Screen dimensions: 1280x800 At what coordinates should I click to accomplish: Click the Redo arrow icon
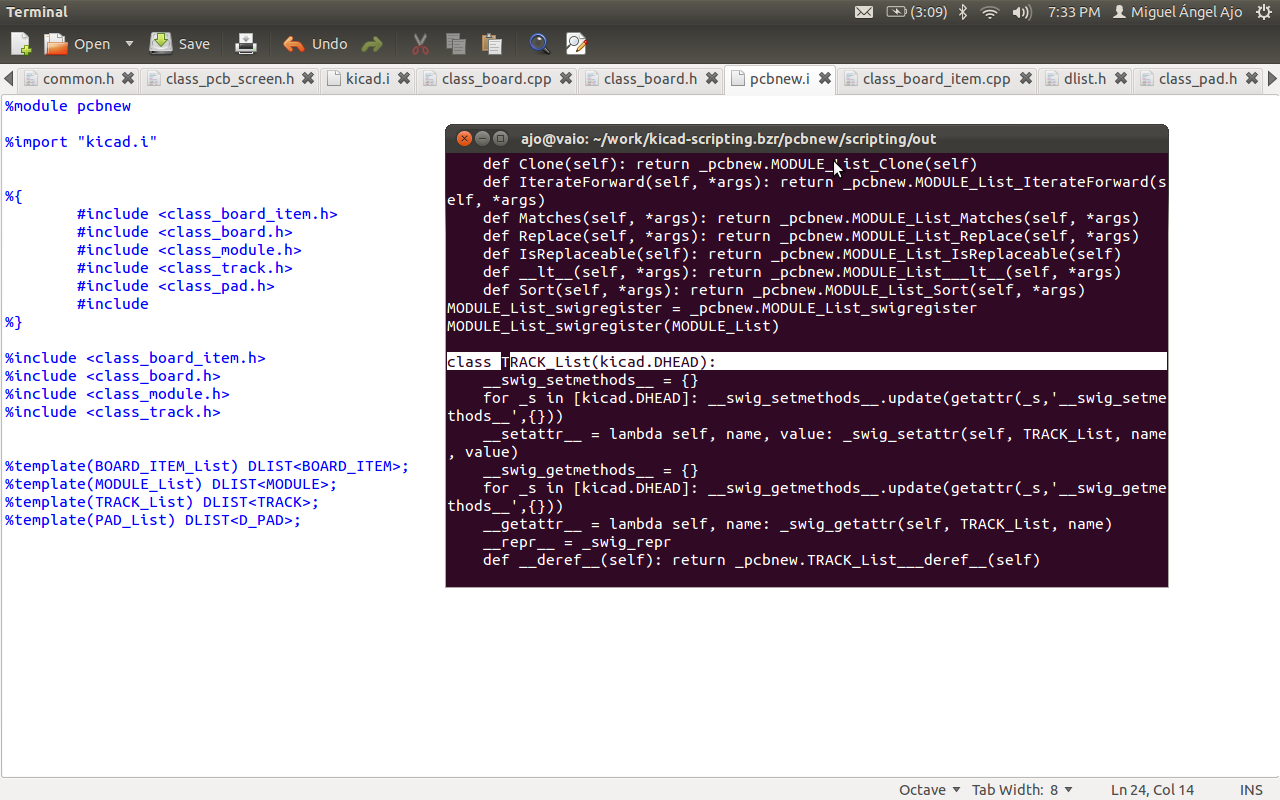pos(372,44)
